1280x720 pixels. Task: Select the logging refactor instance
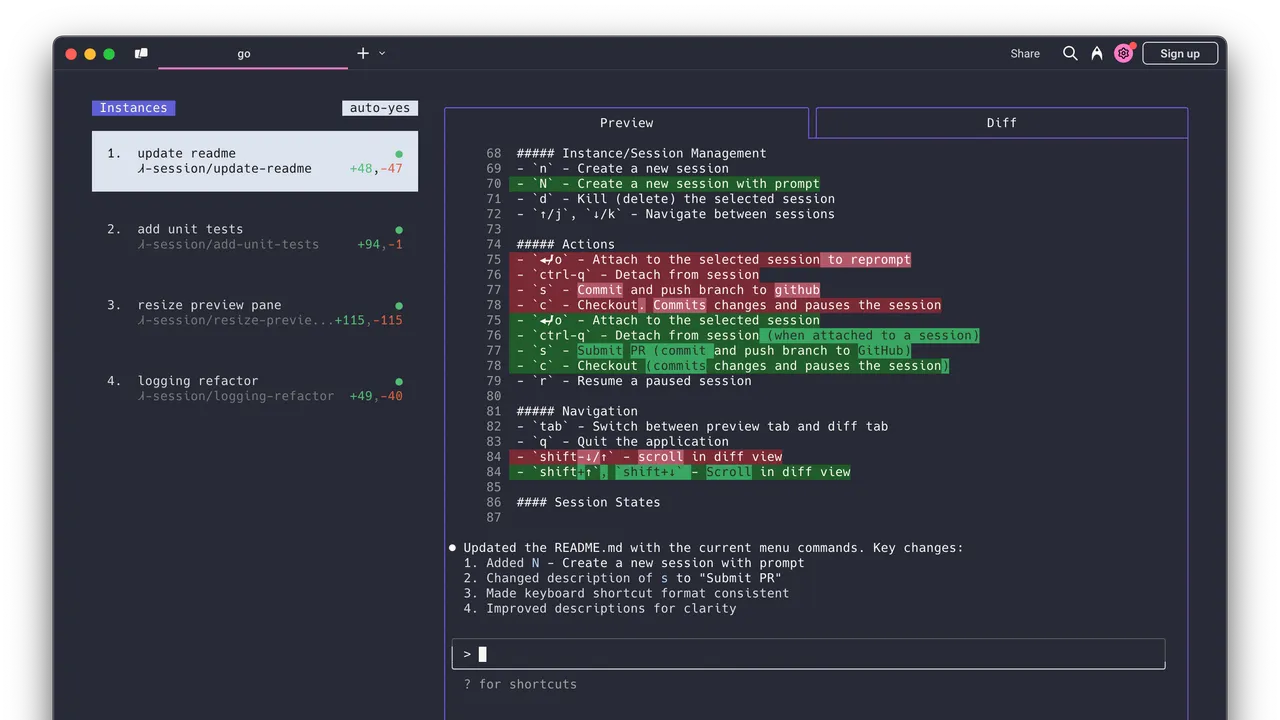coord(255,389)
